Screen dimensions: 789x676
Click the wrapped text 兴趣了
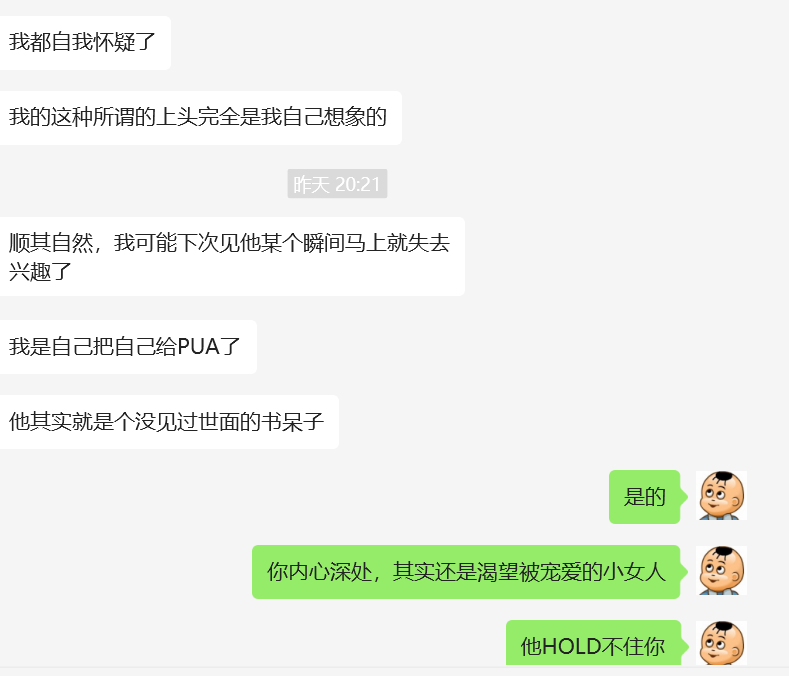[x=40, y=272]
